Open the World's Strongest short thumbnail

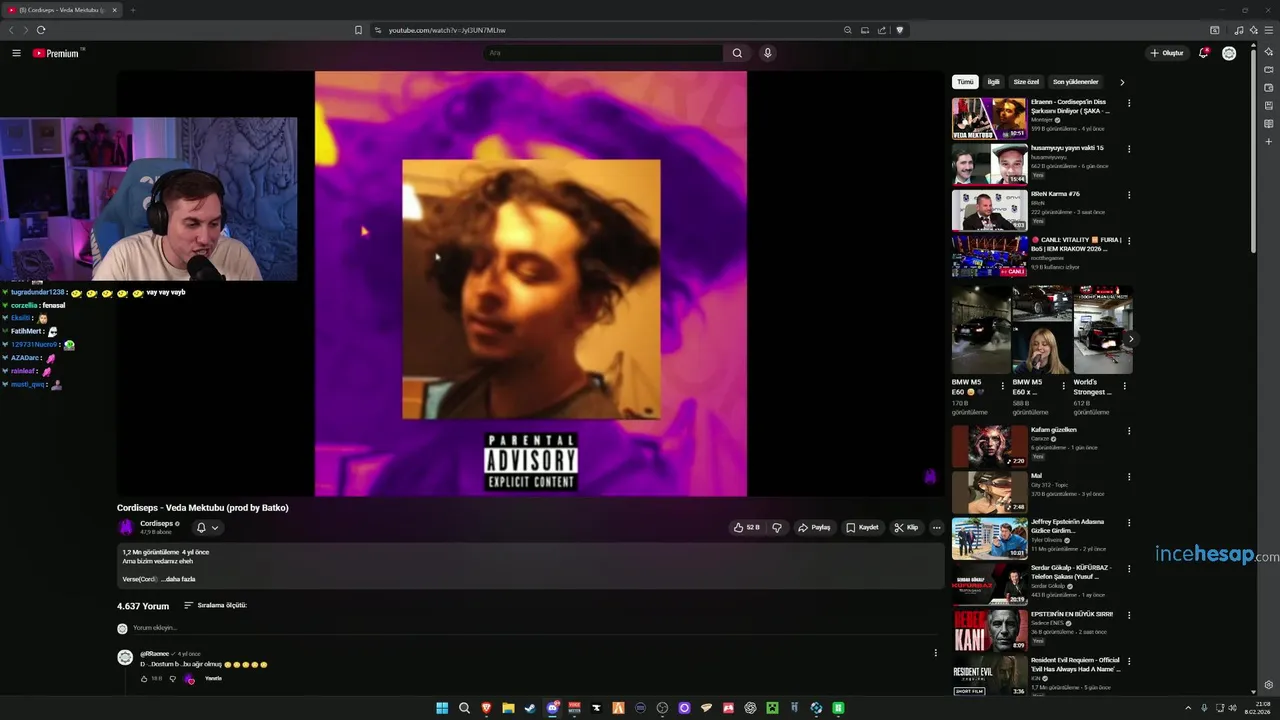[x=1103, y=330]
